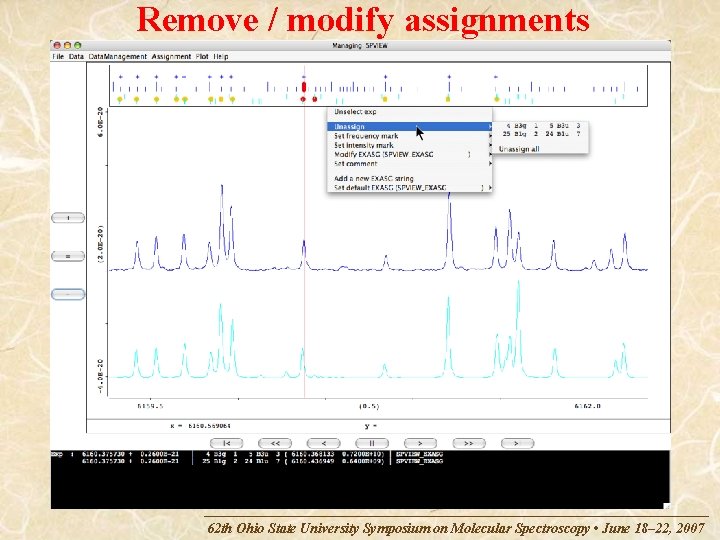This screenshot has height=540, width=720.
Task: Choose 'Unselect exp' in context menu
Action: tap(355, 112)
